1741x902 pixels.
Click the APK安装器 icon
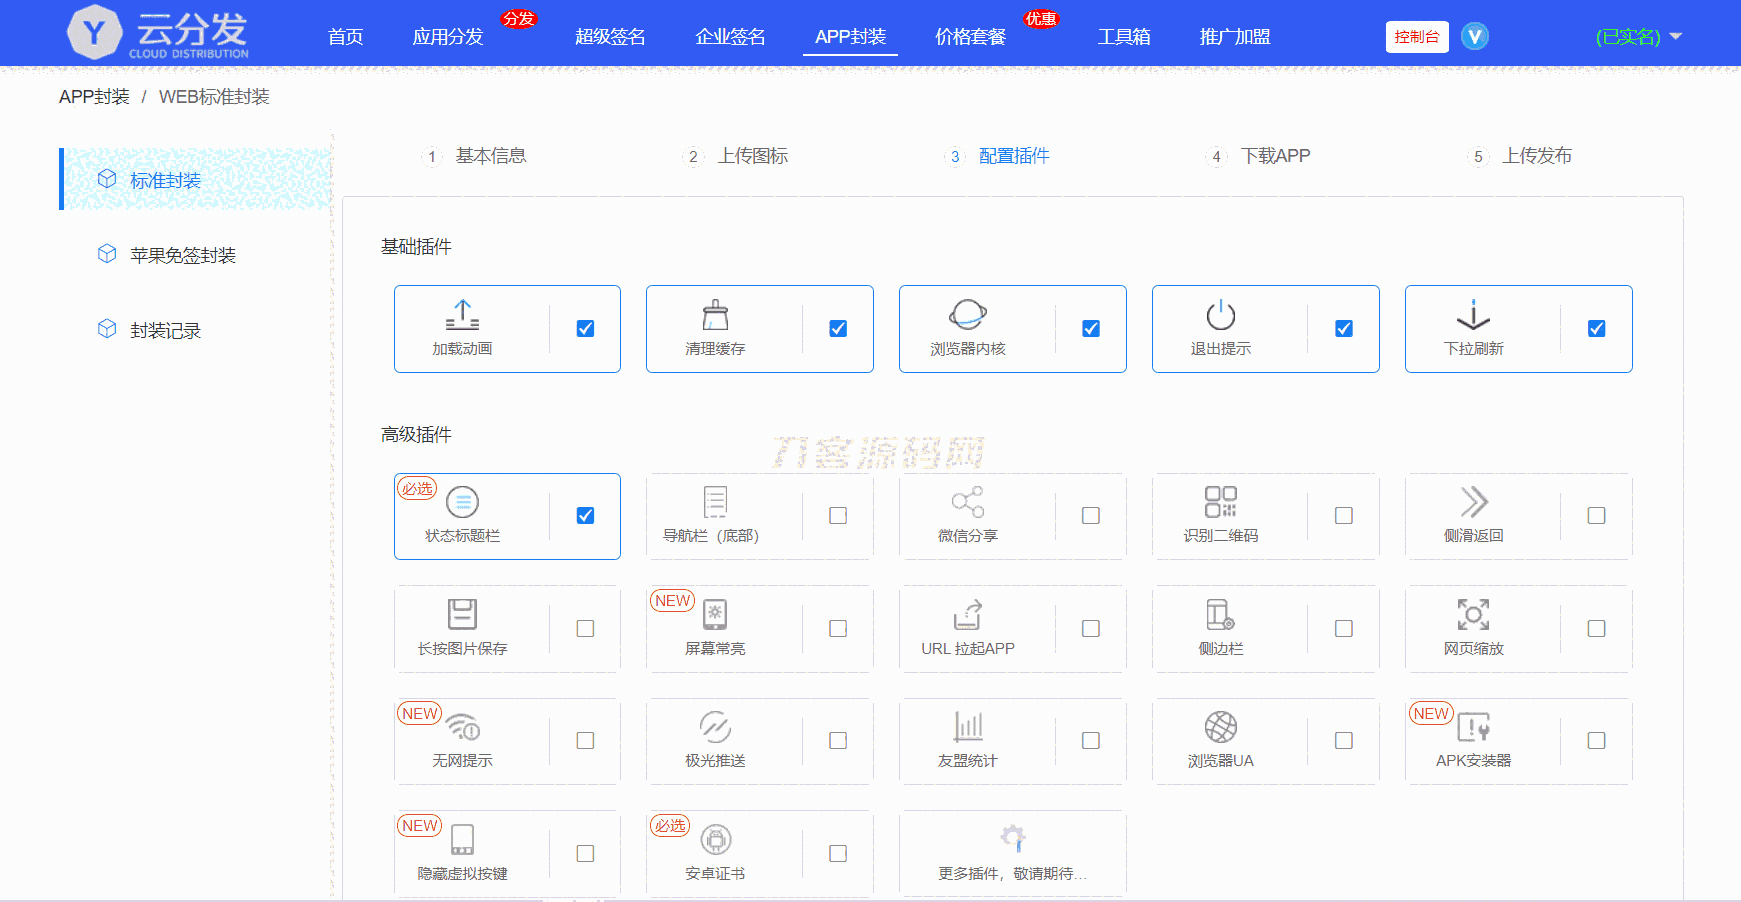pyautogui.click(x=1474, y=727)
